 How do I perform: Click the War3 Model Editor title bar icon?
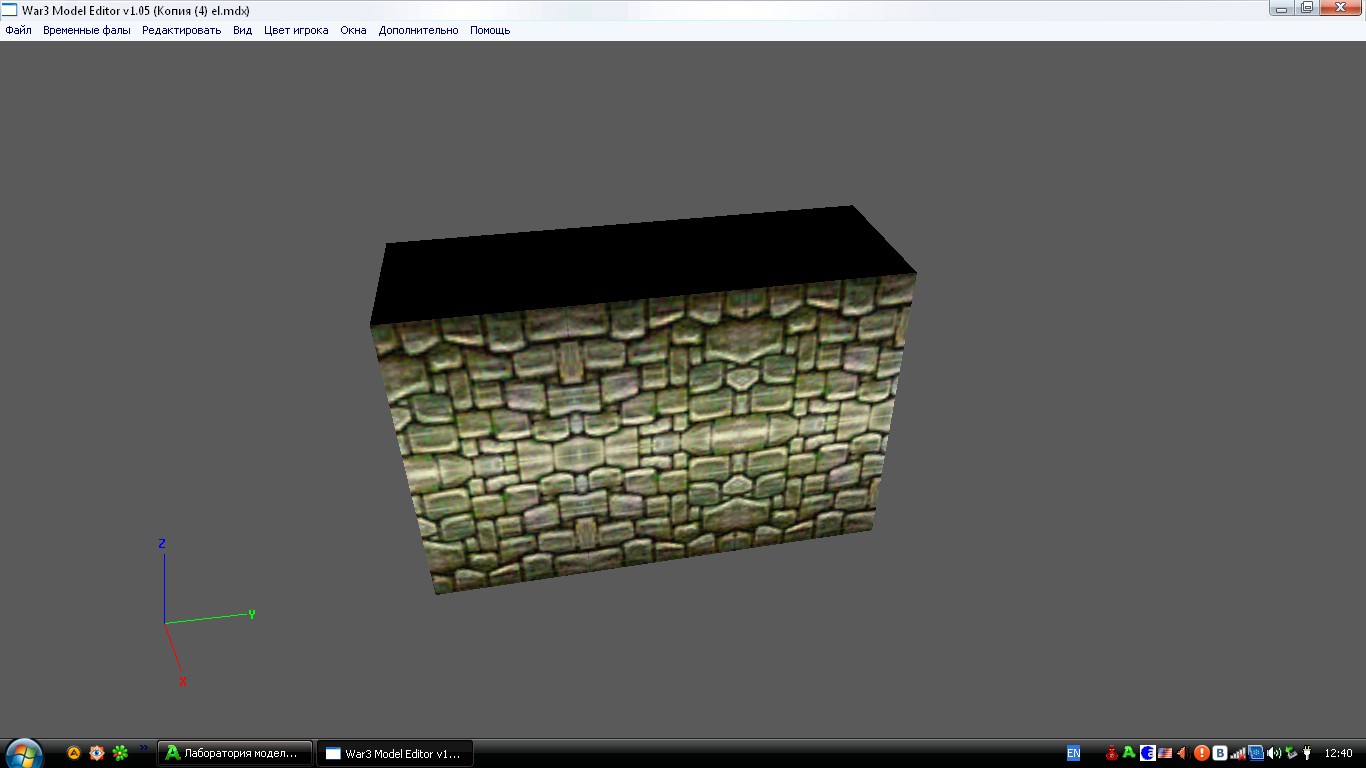point(9,10)
